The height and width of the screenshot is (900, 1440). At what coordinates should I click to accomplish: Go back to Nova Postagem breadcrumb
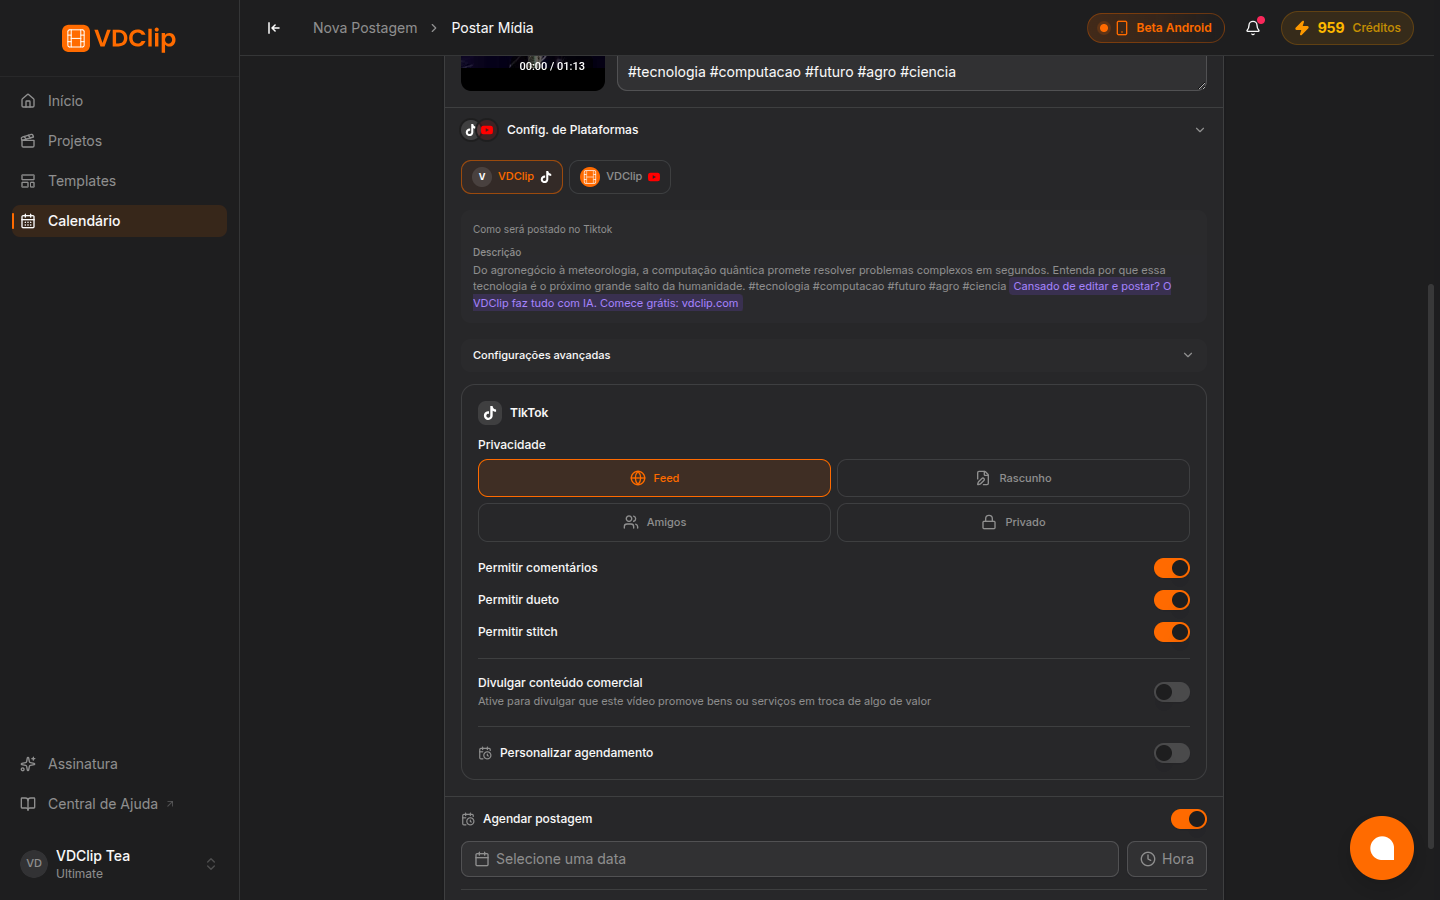pyautogui.click(x=365, y=28)
